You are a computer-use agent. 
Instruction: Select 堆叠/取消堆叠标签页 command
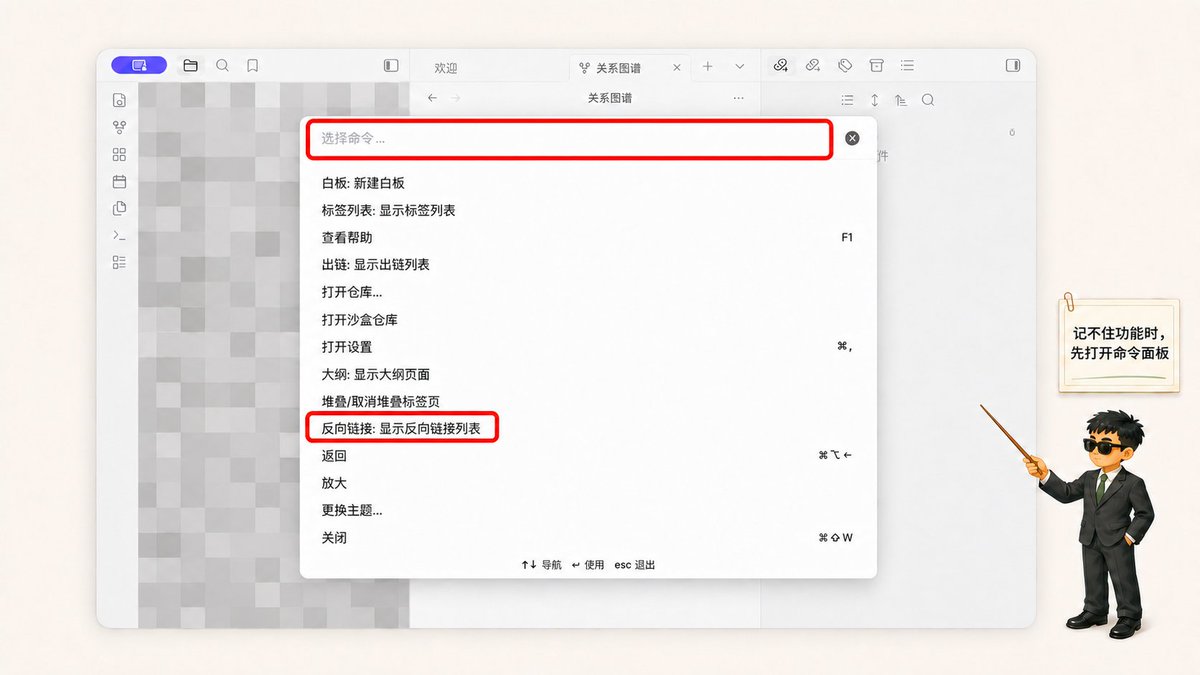click(x=588, y=401)
